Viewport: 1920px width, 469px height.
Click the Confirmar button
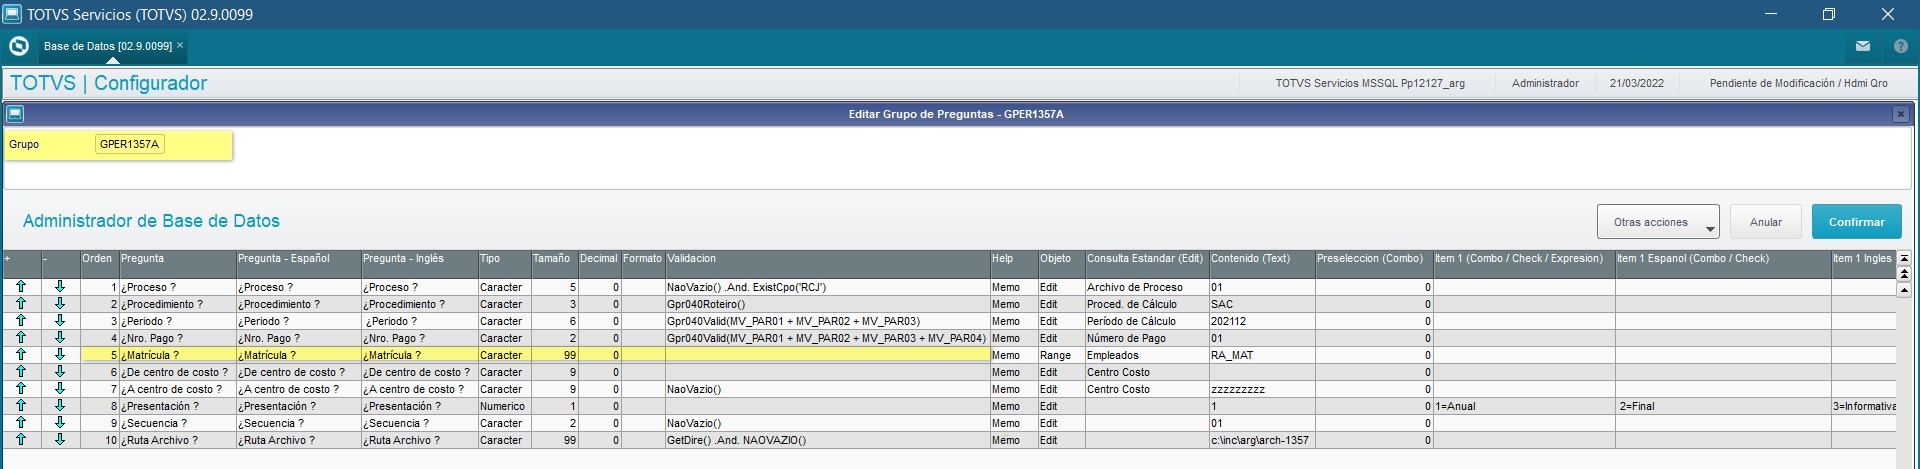point(1857,222)
